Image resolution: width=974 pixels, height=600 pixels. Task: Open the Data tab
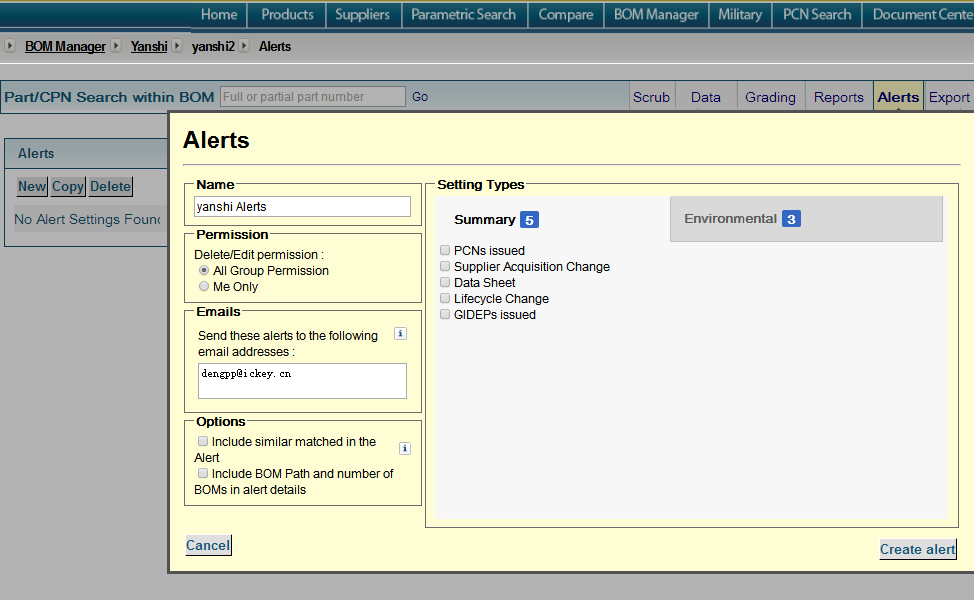pyautogui.click(x=706, y=97)
